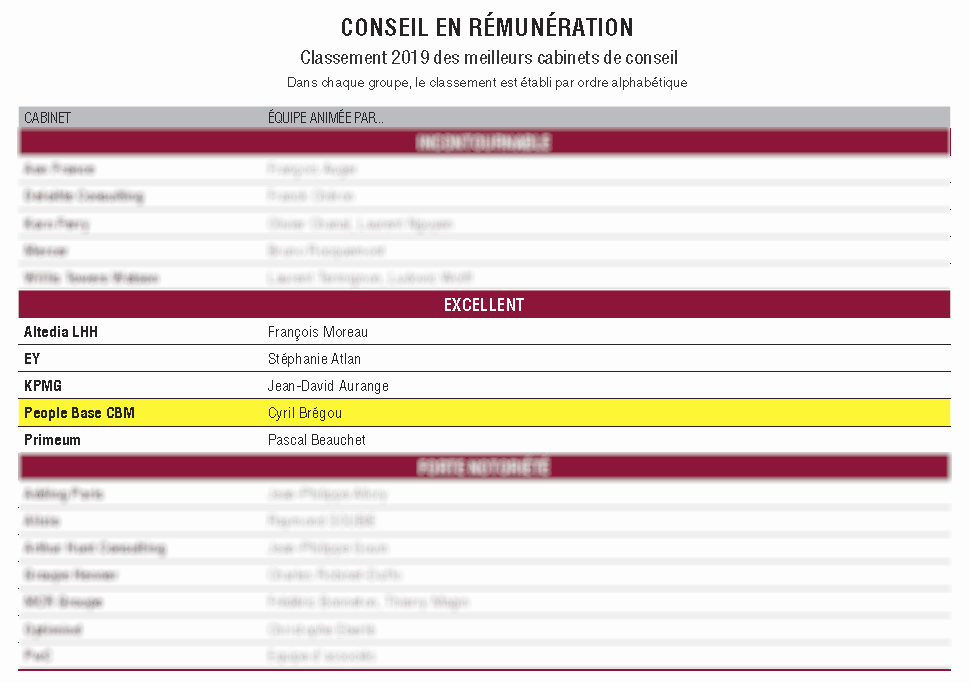Select the 'Classement 2019 des meilleurs cabinets' subtitle
This screenshot has height=683, width=970.
click(489, 58)
